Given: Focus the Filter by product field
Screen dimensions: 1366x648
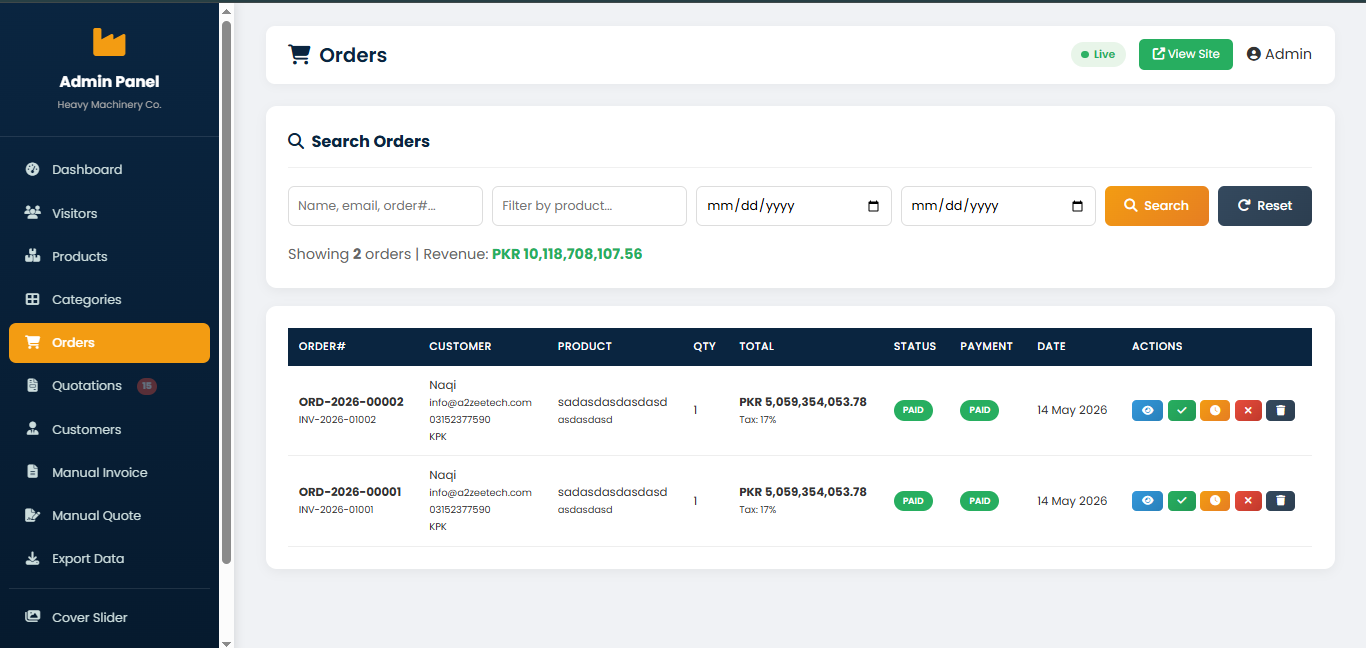Looking at the screenshot, I should click(589, 206).
